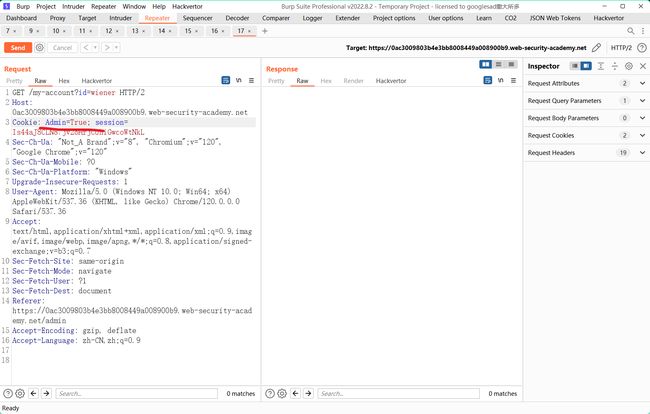This screenshot has height=414, width=650.
Task: Open the Inspector settings gear icon
Action: coord(628,66)
